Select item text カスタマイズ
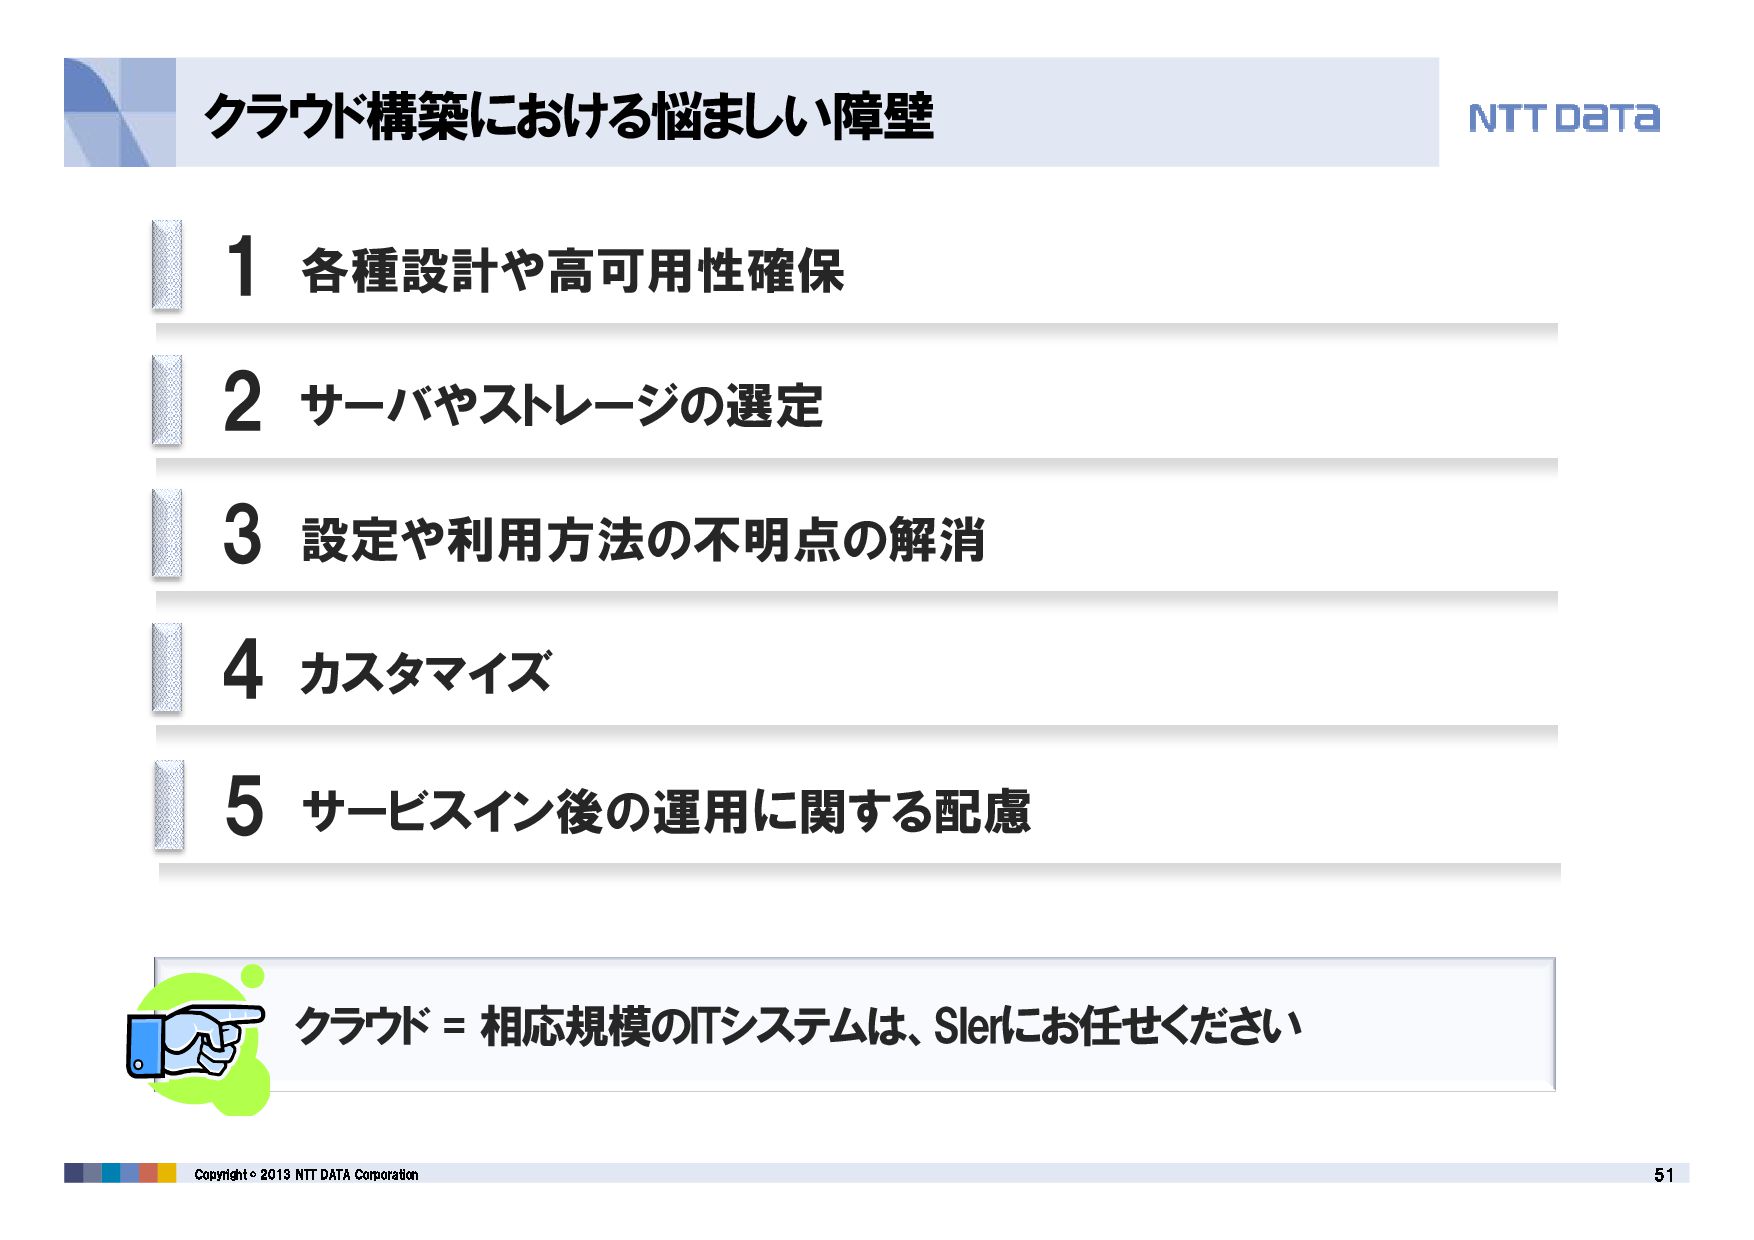 [x=425, y=673]
